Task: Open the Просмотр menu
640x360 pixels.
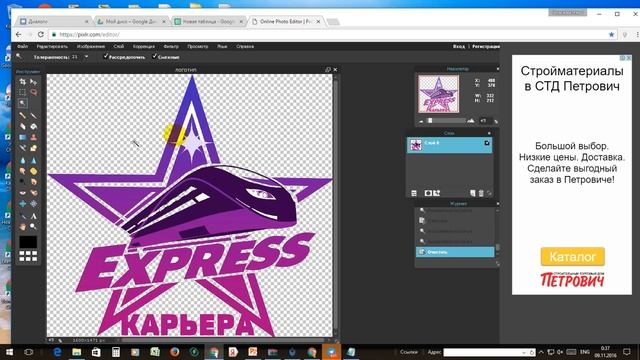Action: coord(198,47)
